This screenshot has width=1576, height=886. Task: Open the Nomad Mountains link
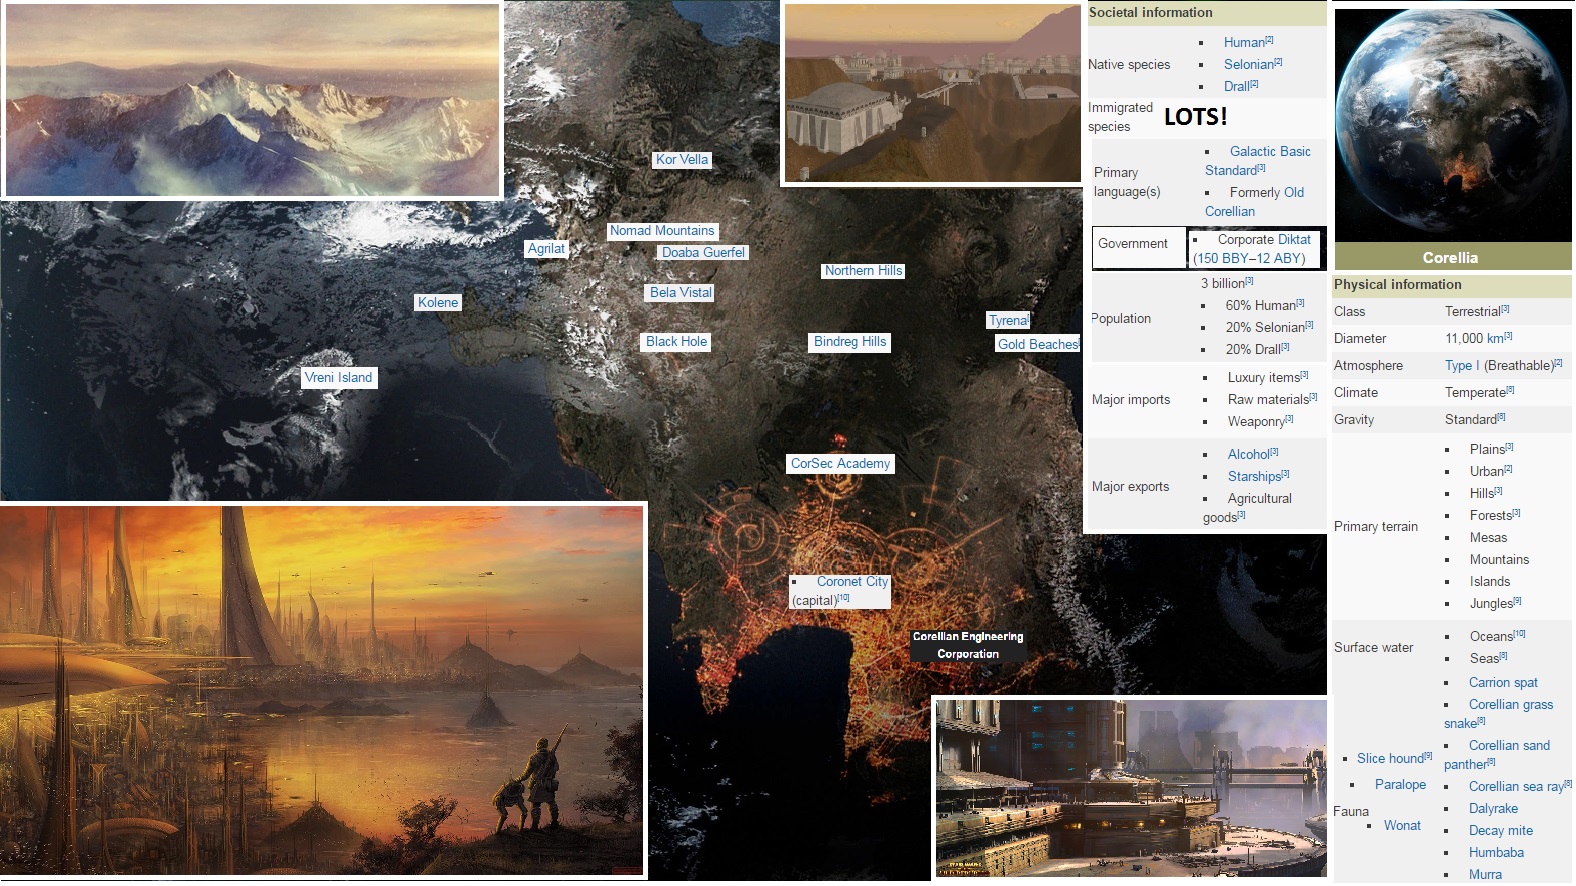pos(662,231)
